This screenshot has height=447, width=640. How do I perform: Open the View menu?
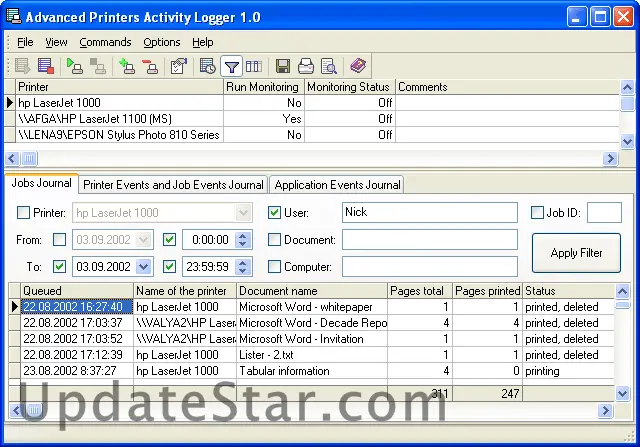pyautogui.click(x=56, y=42)
